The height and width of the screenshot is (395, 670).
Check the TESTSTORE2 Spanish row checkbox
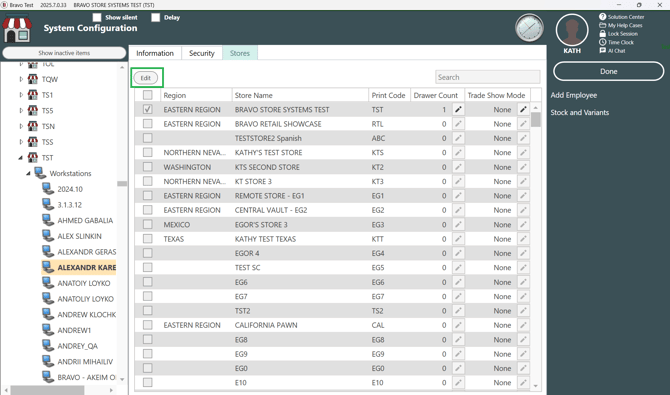[147, 138]
